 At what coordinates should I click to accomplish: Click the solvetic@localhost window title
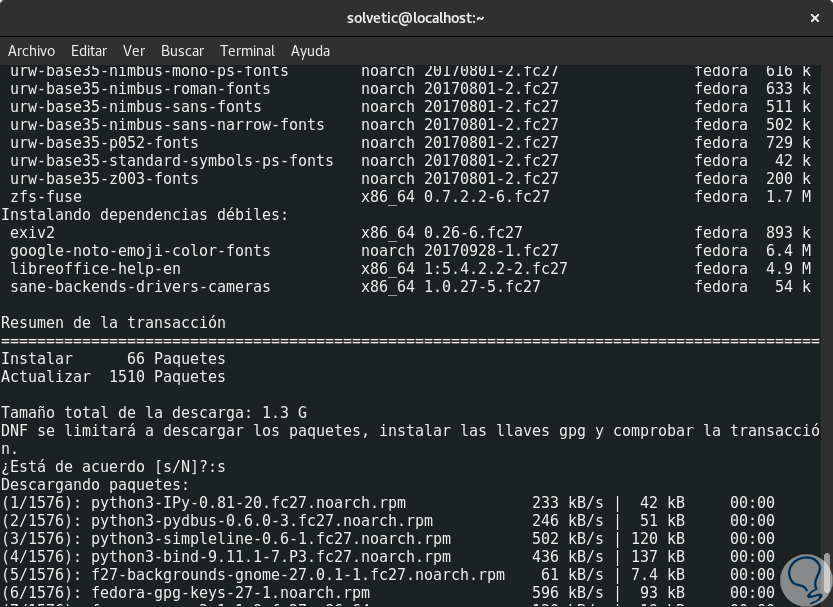coord(415,18)
